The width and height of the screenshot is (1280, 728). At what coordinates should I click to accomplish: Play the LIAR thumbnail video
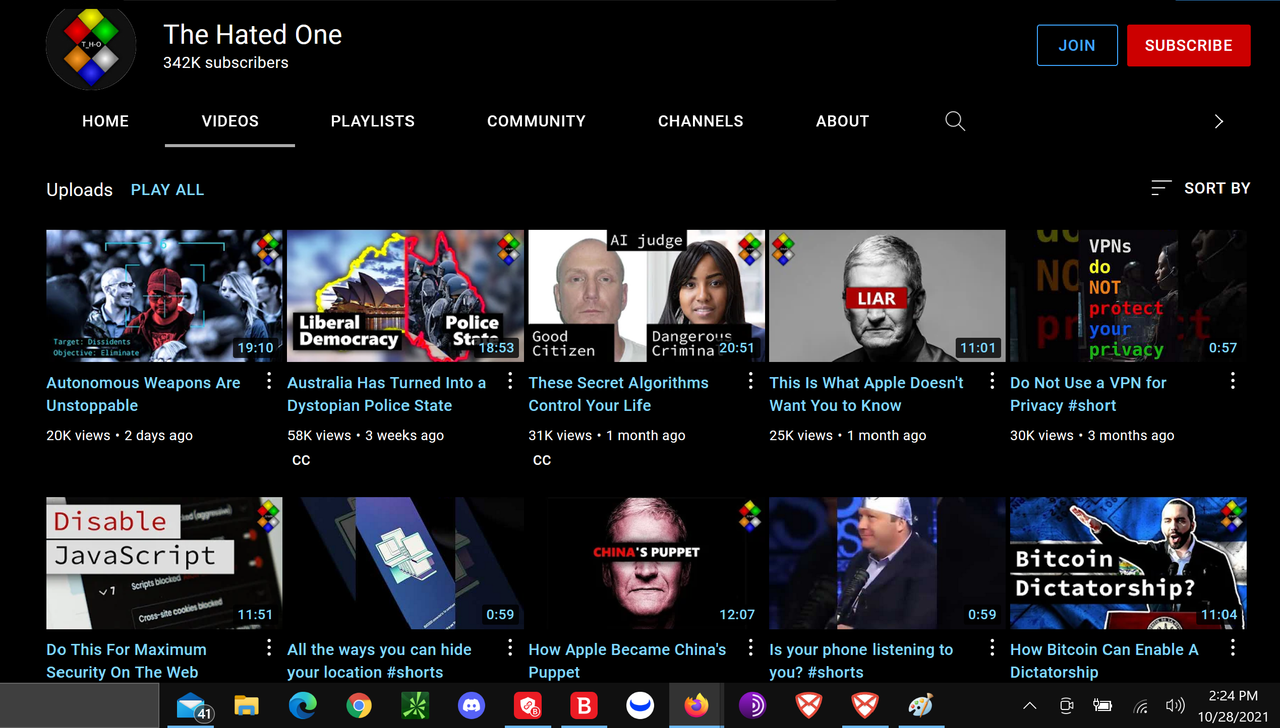pos(887,296)
